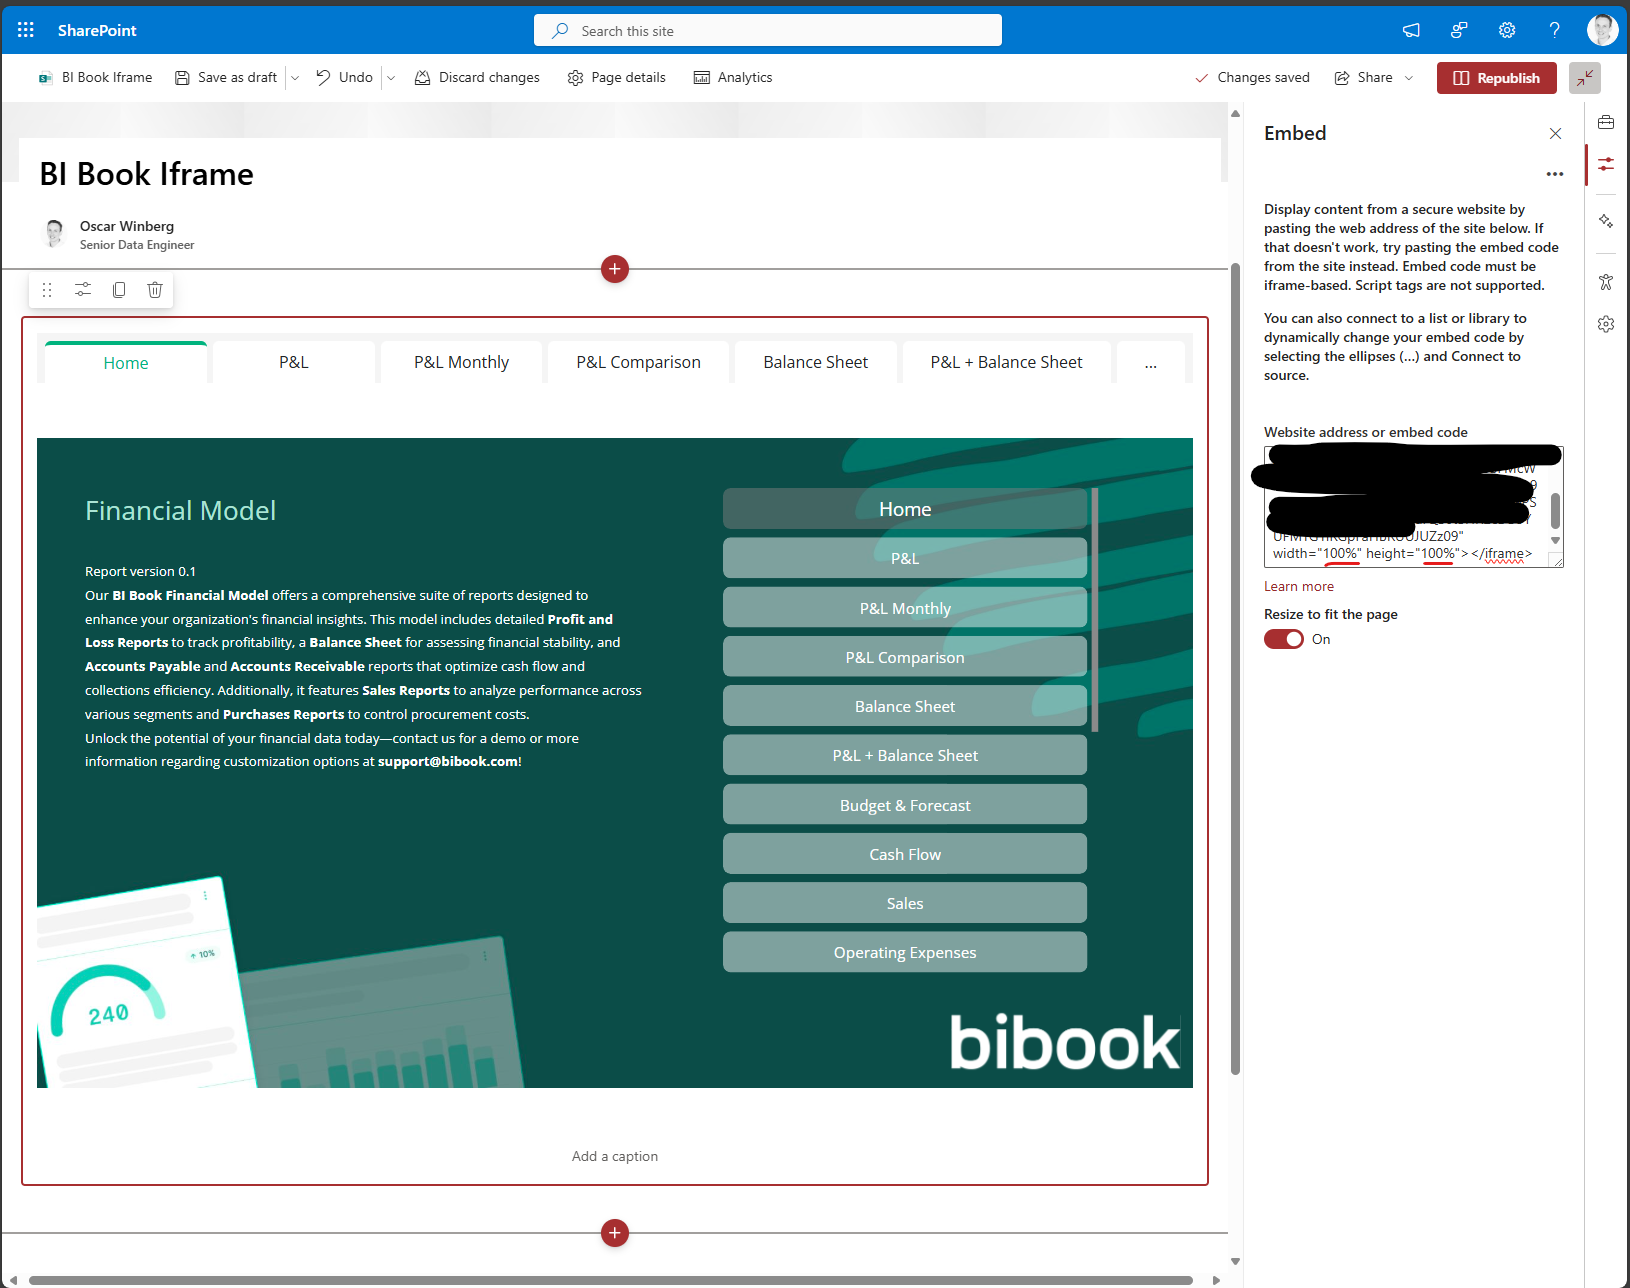Click the Sales navigation button
This screenshot has width=1630, height=1288.
(x=905, y=903)
